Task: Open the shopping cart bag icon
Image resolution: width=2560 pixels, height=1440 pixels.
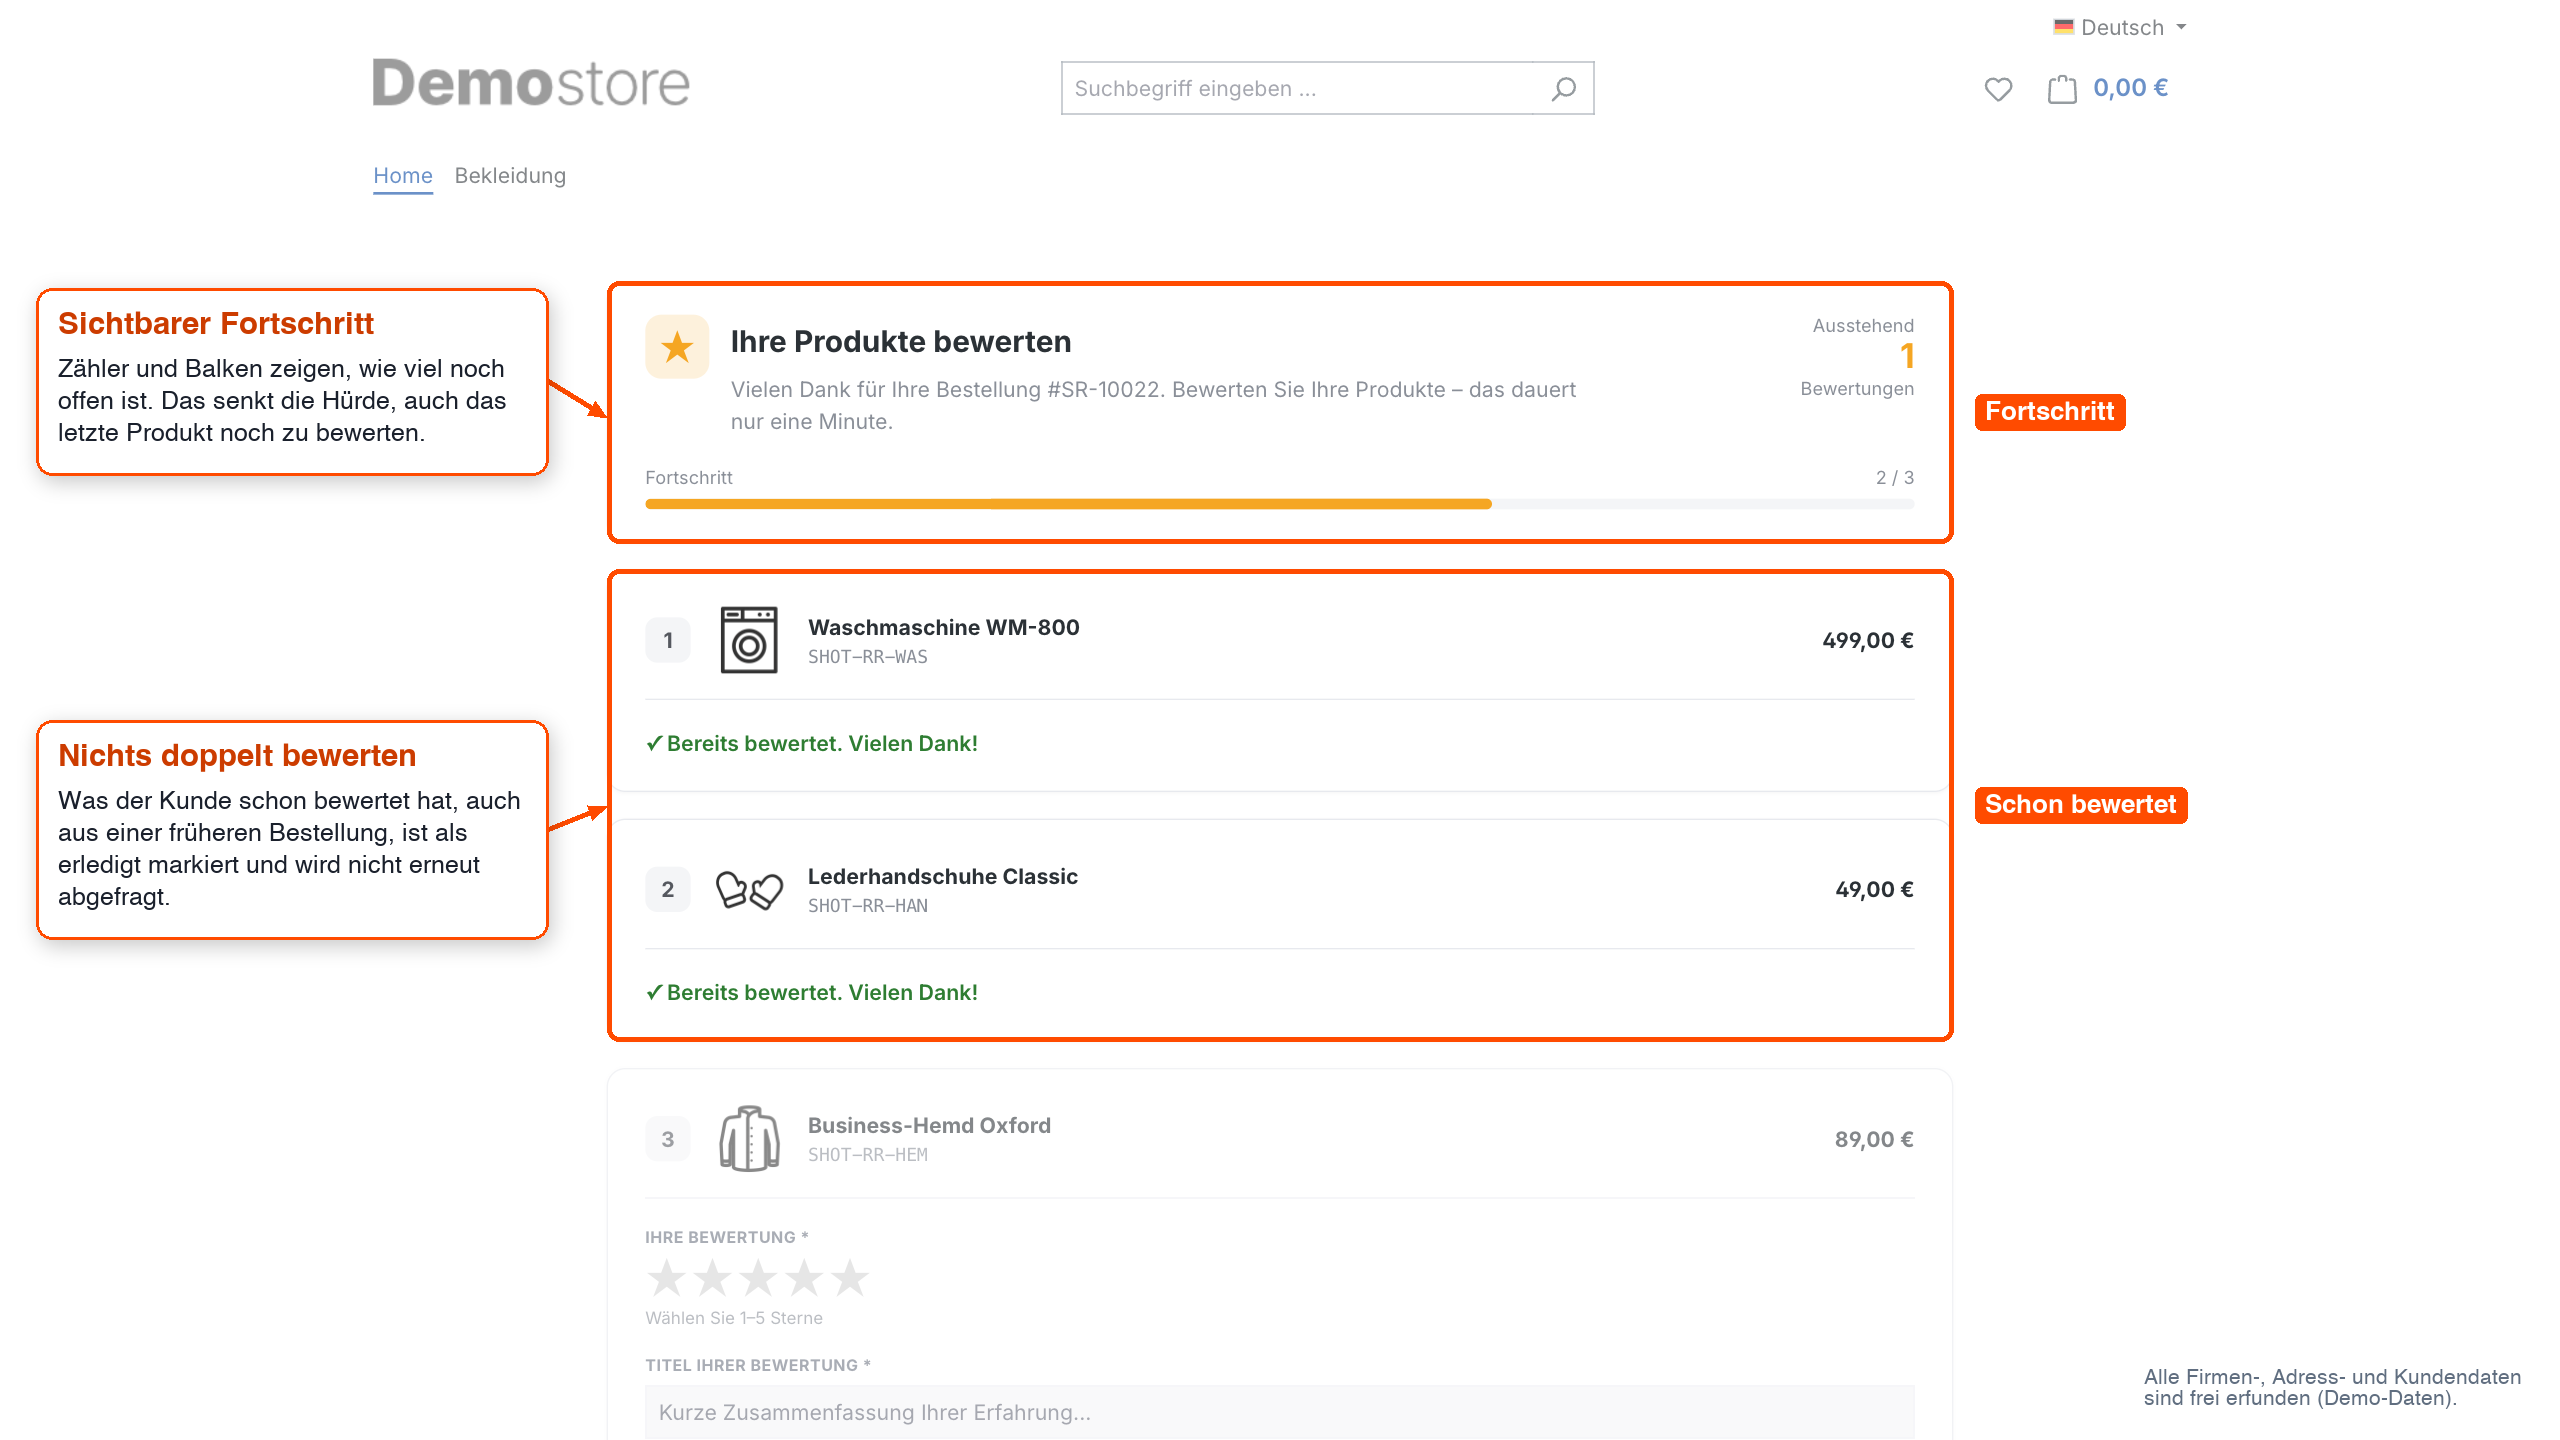Action: 2062,89
